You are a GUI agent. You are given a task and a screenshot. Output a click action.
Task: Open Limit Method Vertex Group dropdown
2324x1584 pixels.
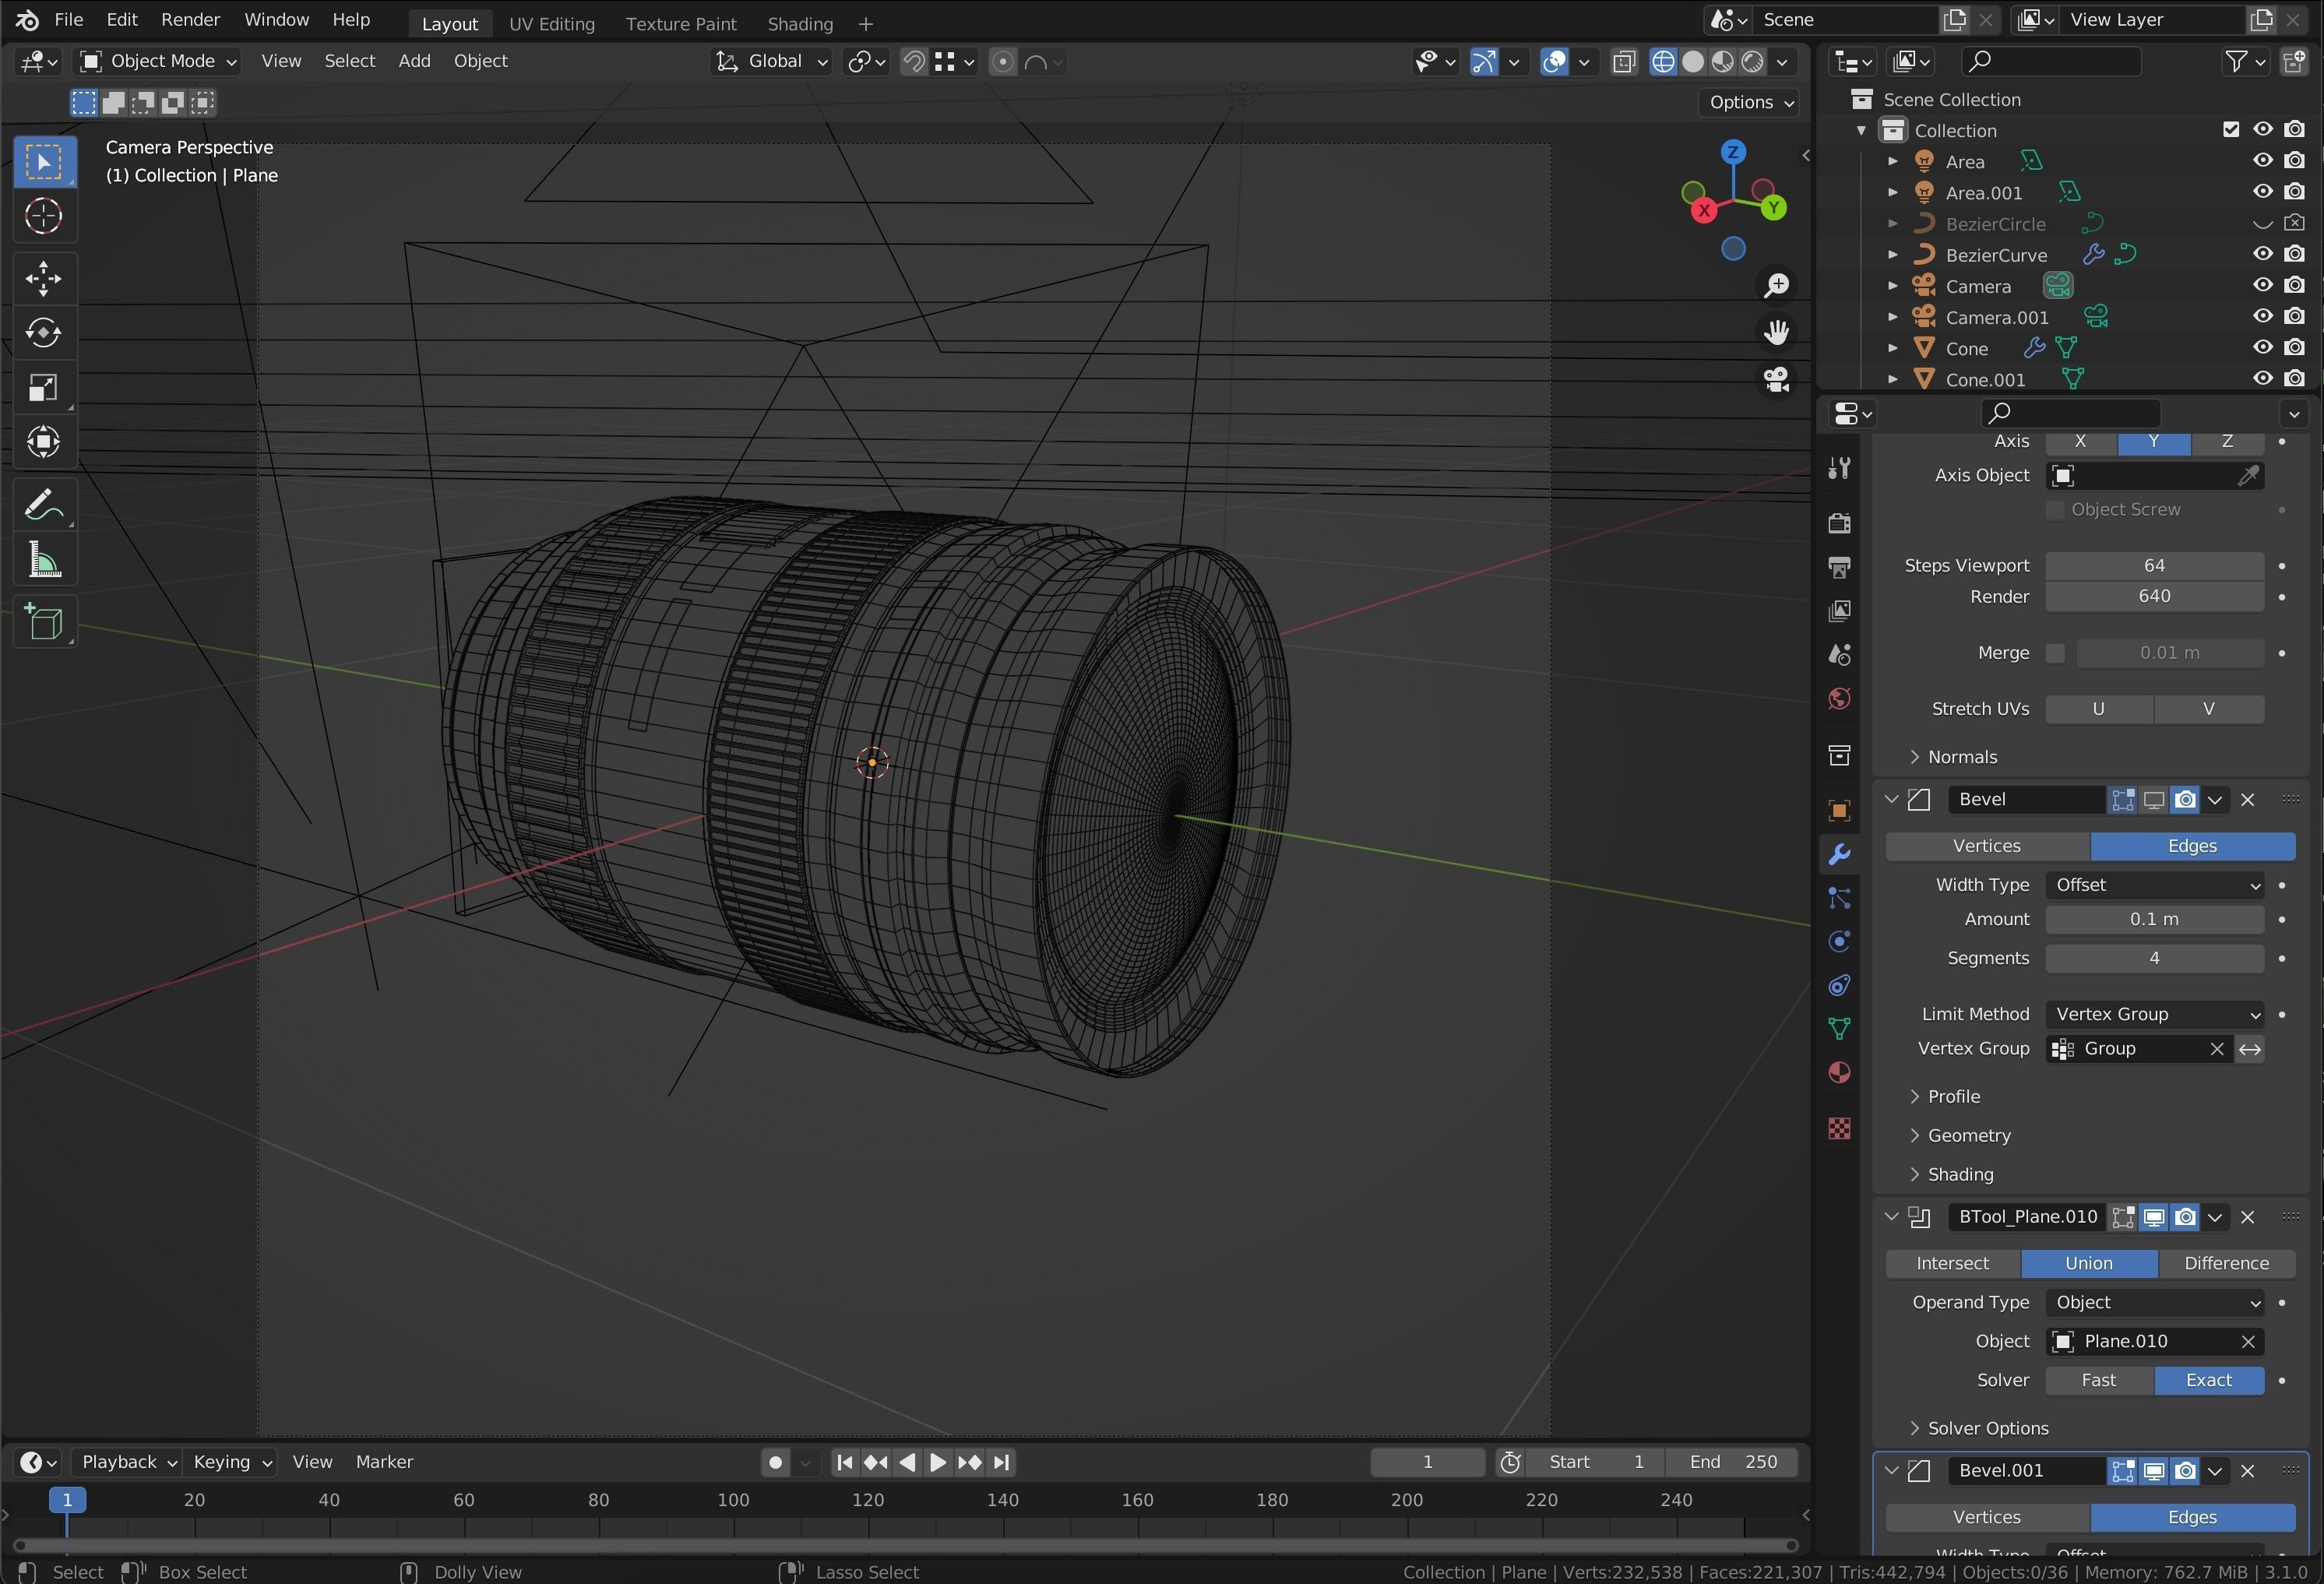tap(2154, 1014)
